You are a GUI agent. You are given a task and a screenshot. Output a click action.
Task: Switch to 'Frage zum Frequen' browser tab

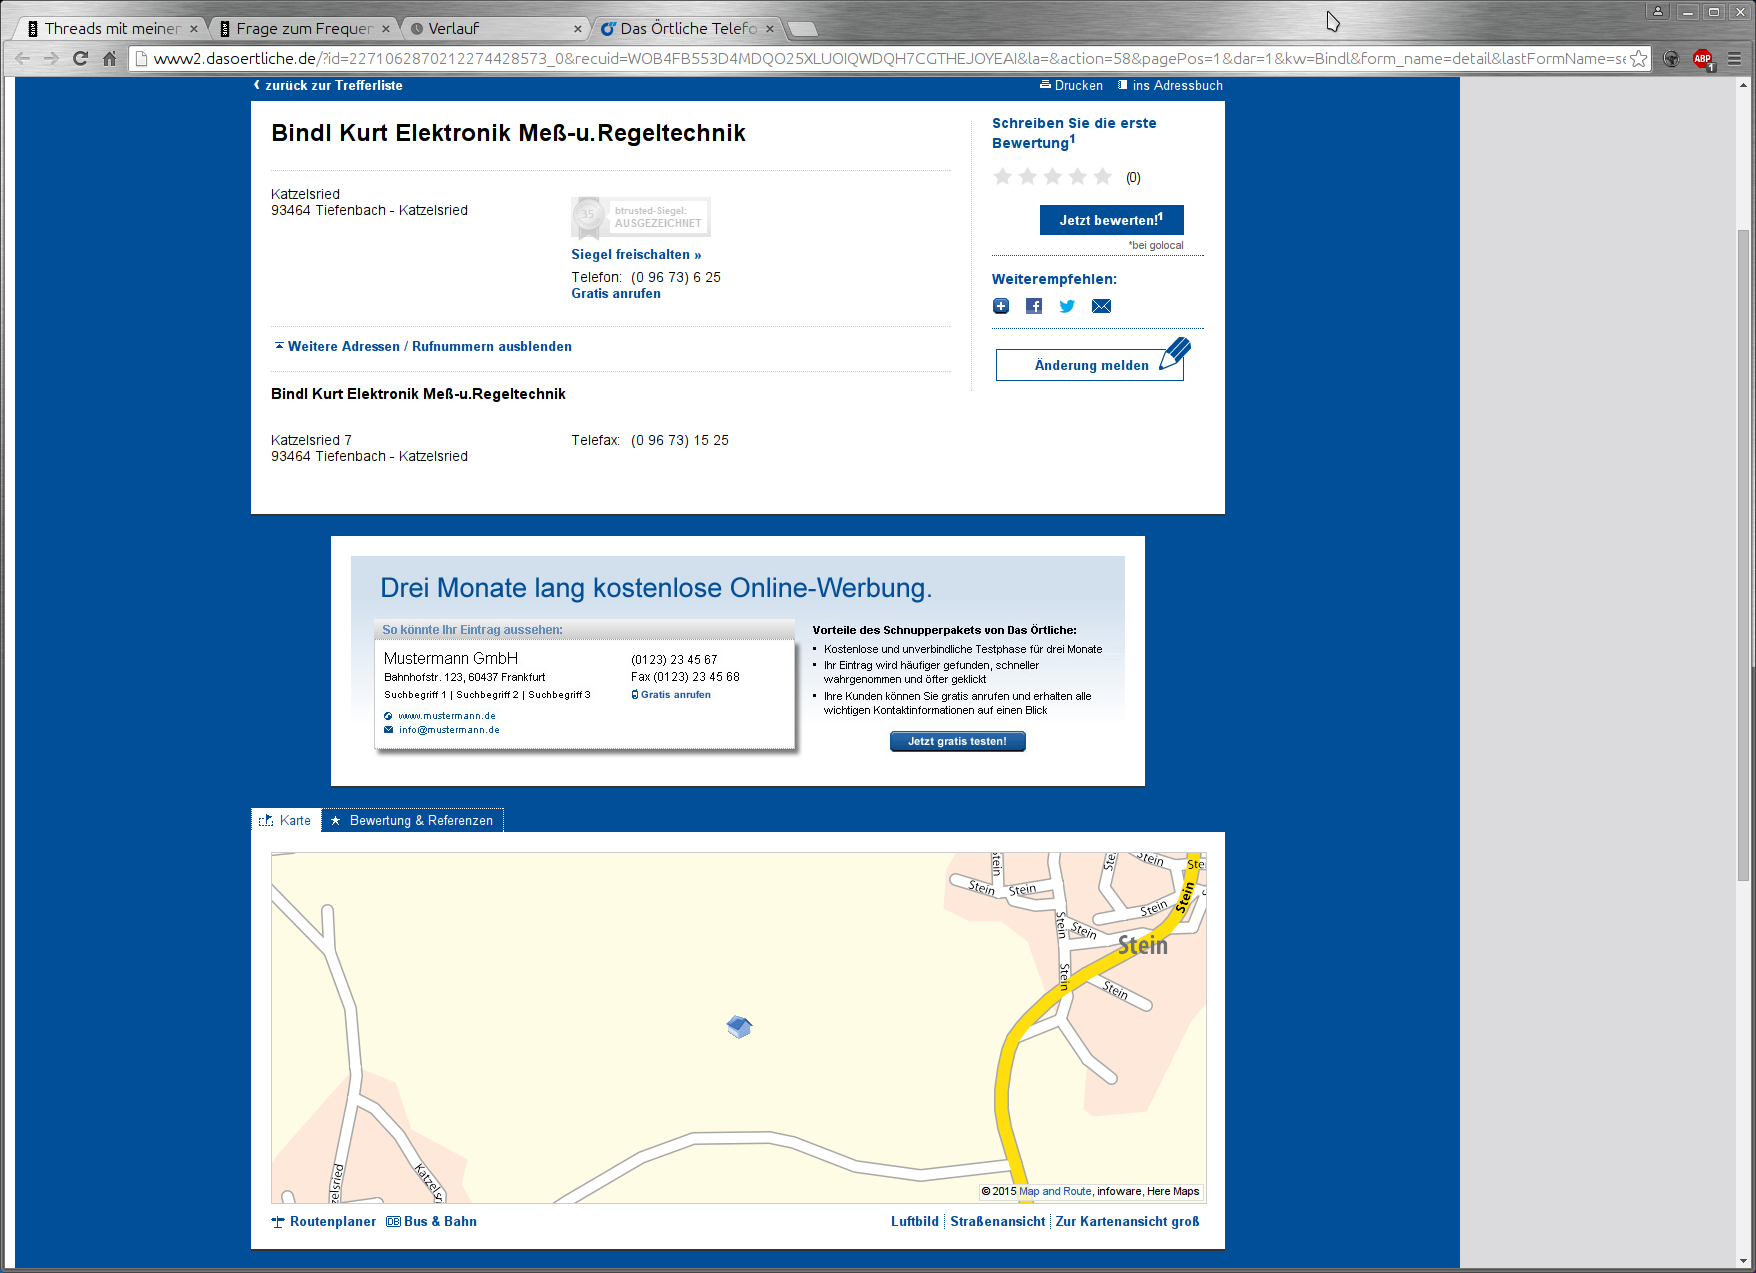(x=303, y=29)
